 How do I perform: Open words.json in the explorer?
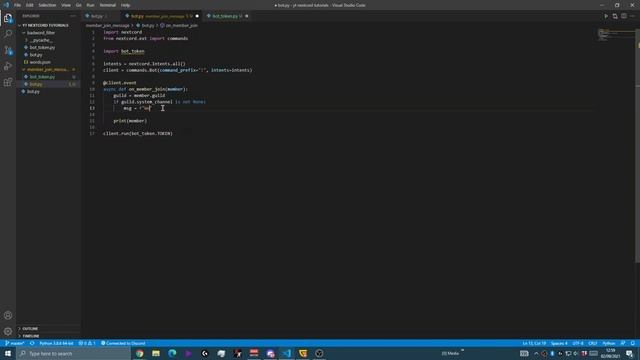point(40,62)
